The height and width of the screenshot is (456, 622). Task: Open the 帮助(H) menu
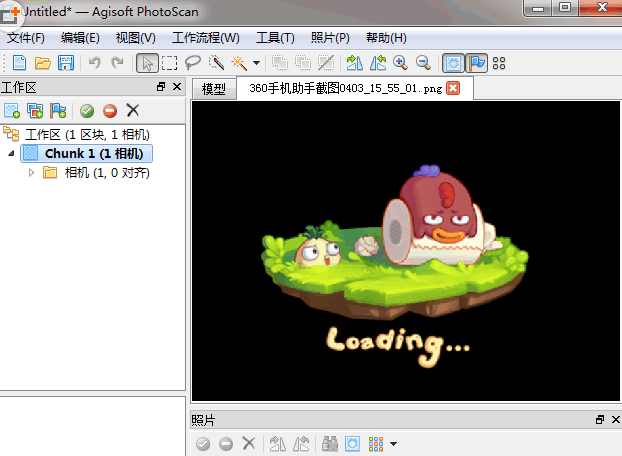pyautogui.click(x=386, y=38)
